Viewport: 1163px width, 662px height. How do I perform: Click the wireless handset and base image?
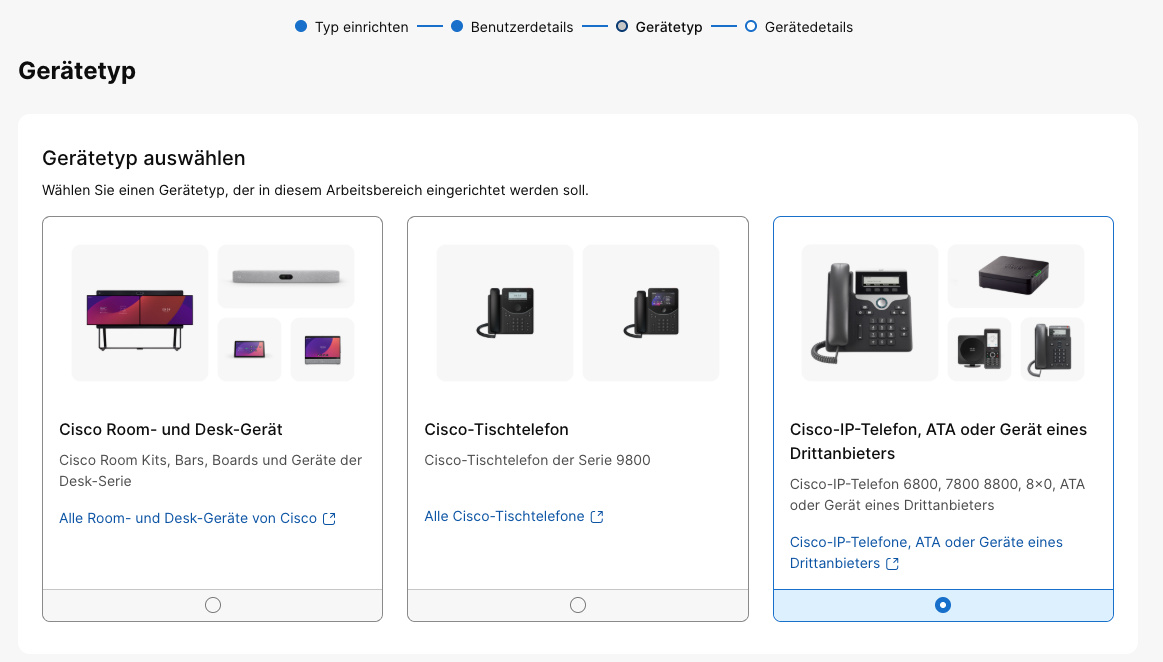tap(980, 349)
